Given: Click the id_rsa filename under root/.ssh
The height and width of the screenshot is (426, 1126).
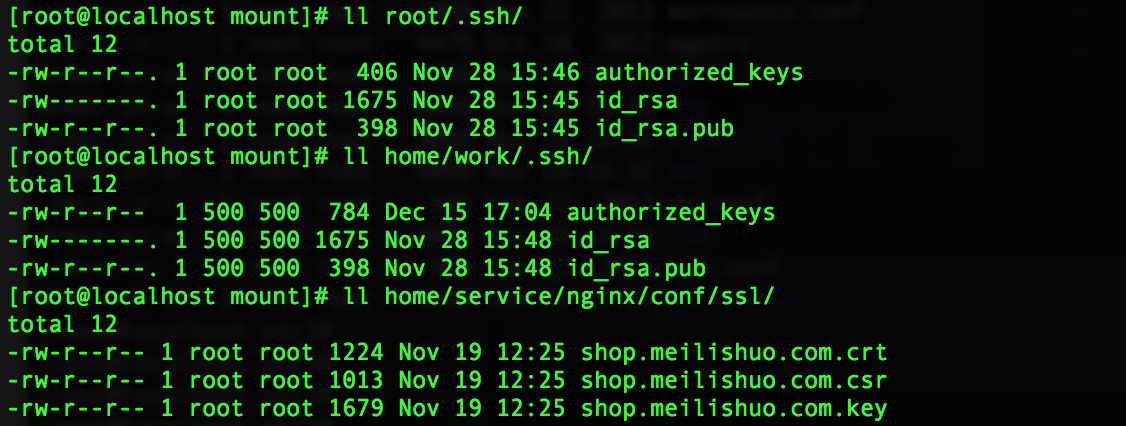Looking at the screenshot, I should click(636, 101).
